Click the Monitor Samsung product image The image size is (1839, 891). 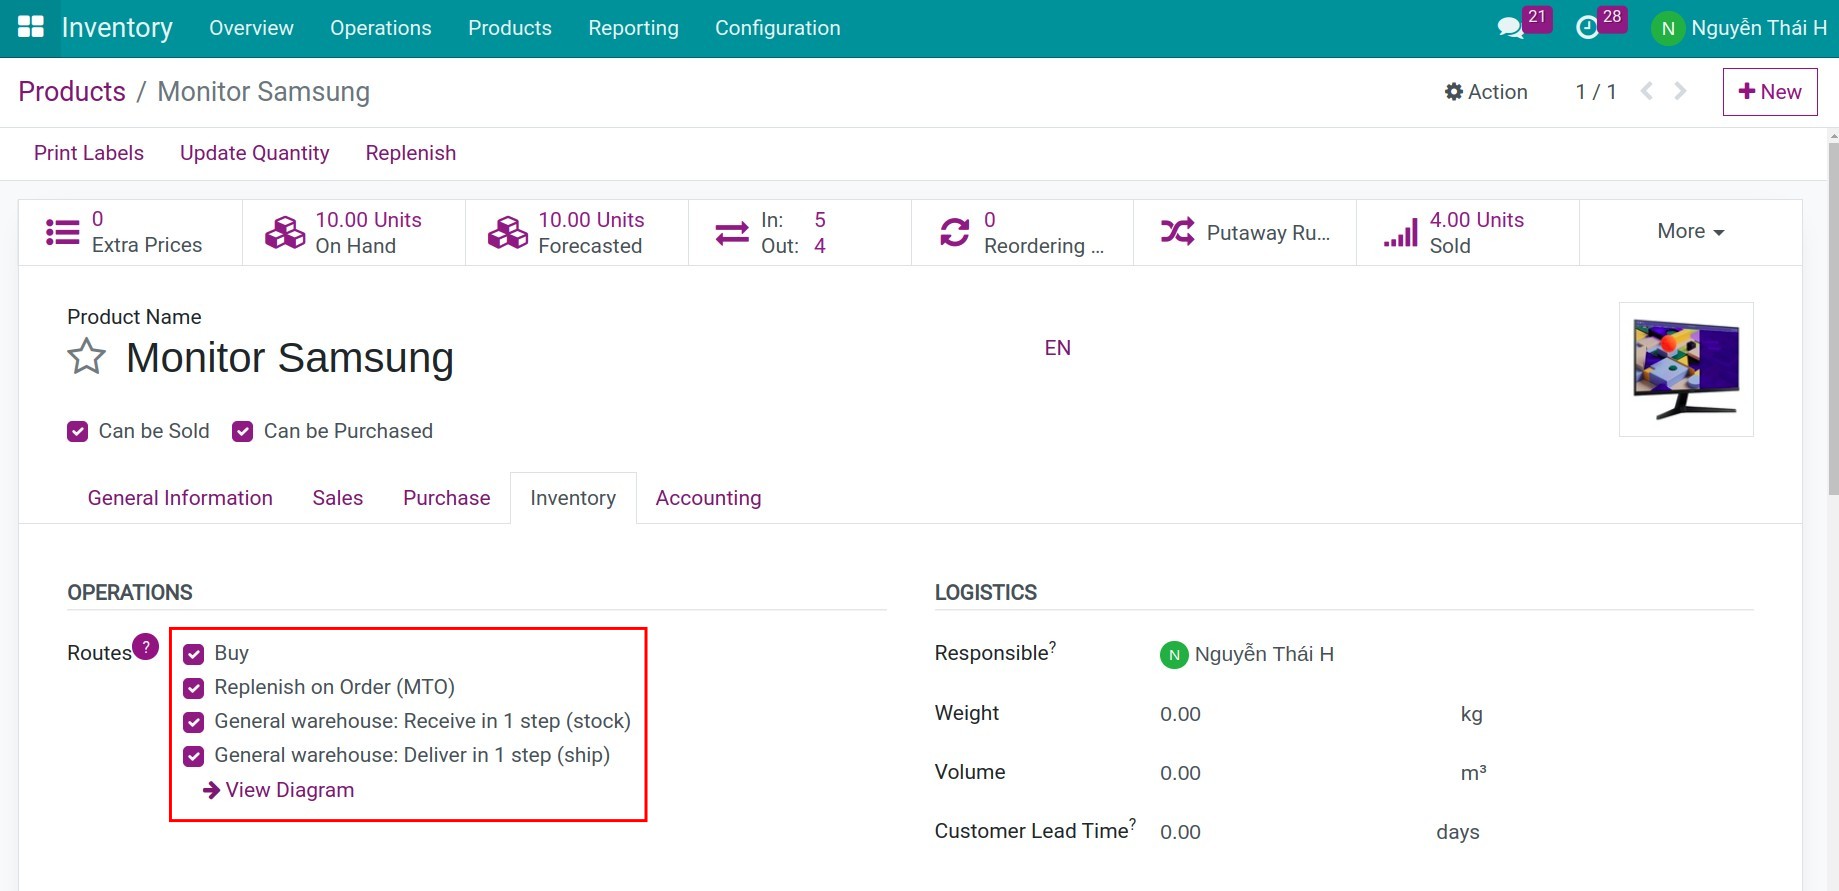point(1686,369)
